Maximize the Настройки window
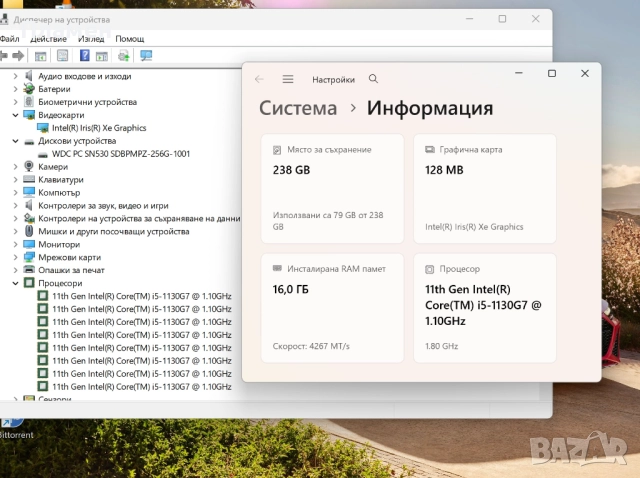The height and width of the screenshot is (478, 640). pos(552,73)
